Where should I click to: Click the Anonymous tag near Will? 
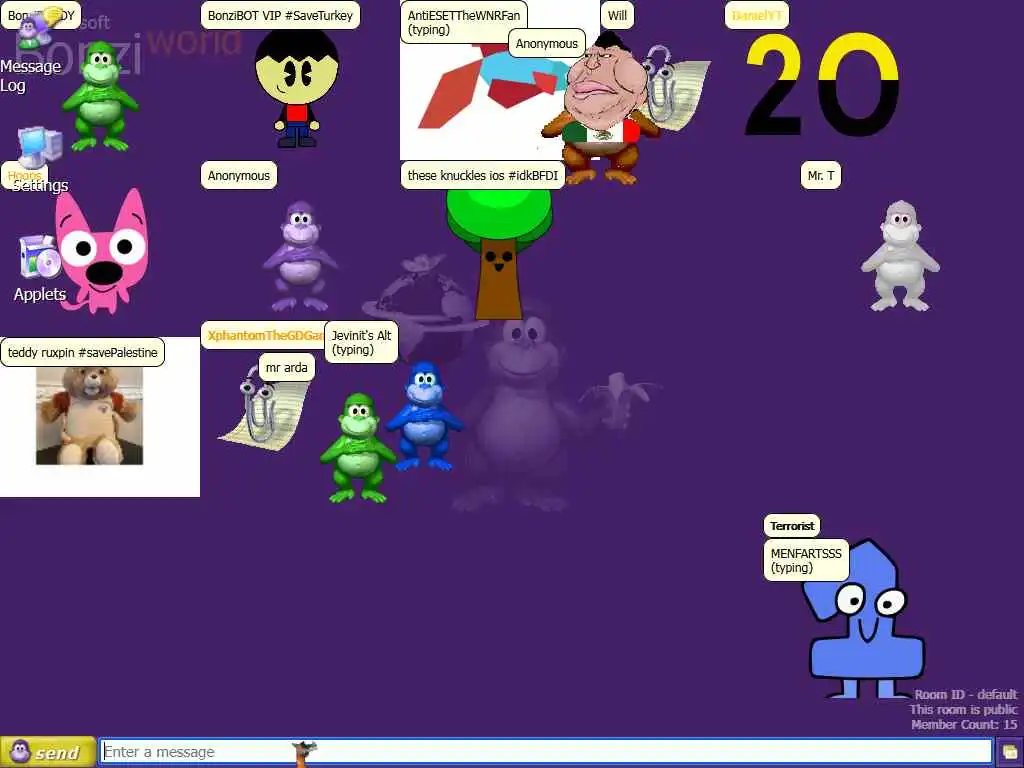point(547,43)
